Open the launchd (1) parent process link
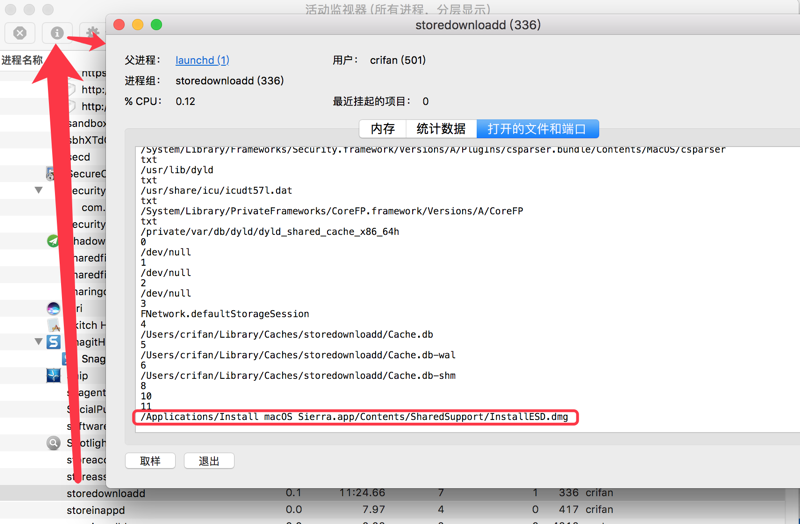Image resolution: width=800 pixels, height=524 pixels. pos(202,60)
